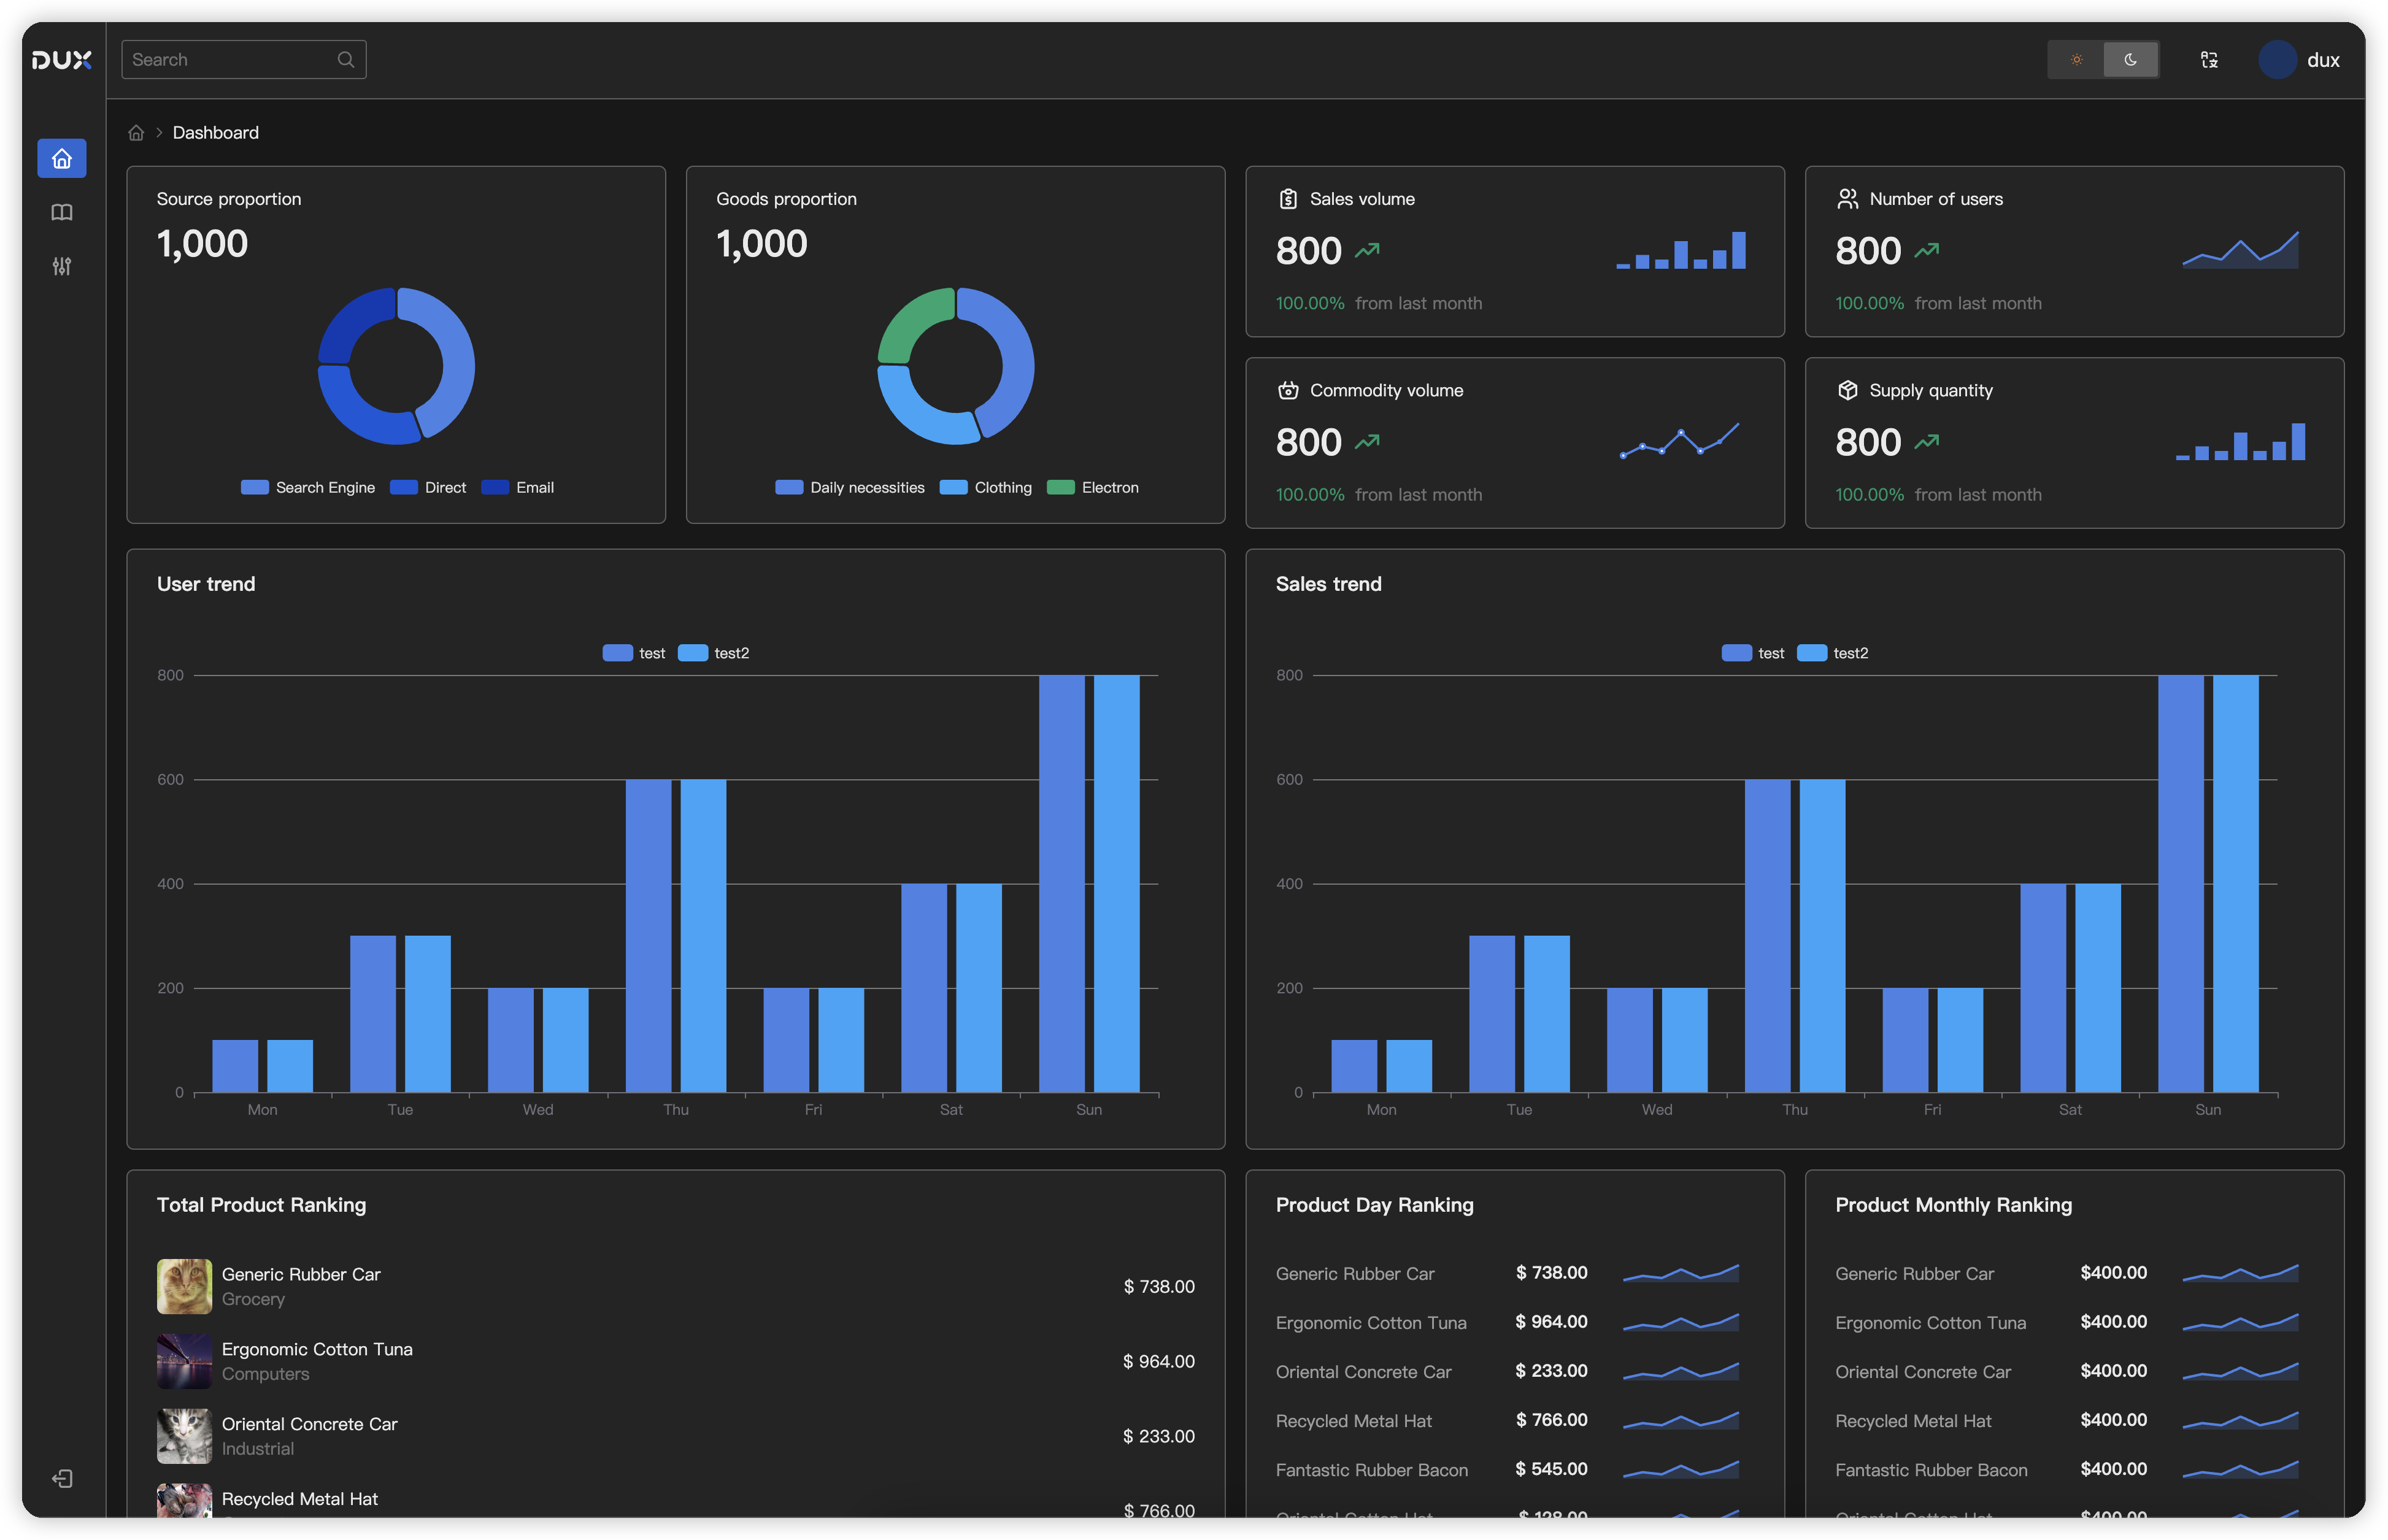Select the Dashboard breadcrumb item
This screenshot has height=1540, width=2388.
[215, 132]
